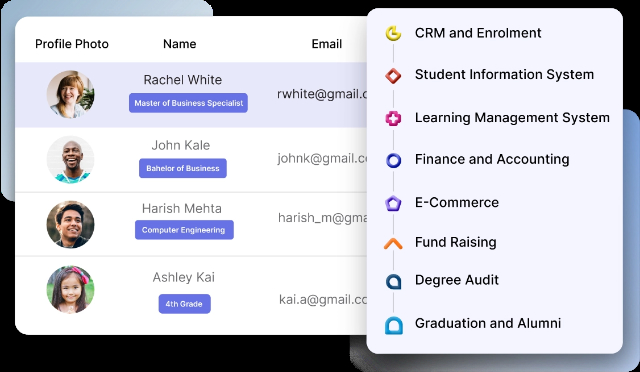640x372 pixels.
Task: Click Harish Mehta's profile photo
Action: [x=70, y=224]
